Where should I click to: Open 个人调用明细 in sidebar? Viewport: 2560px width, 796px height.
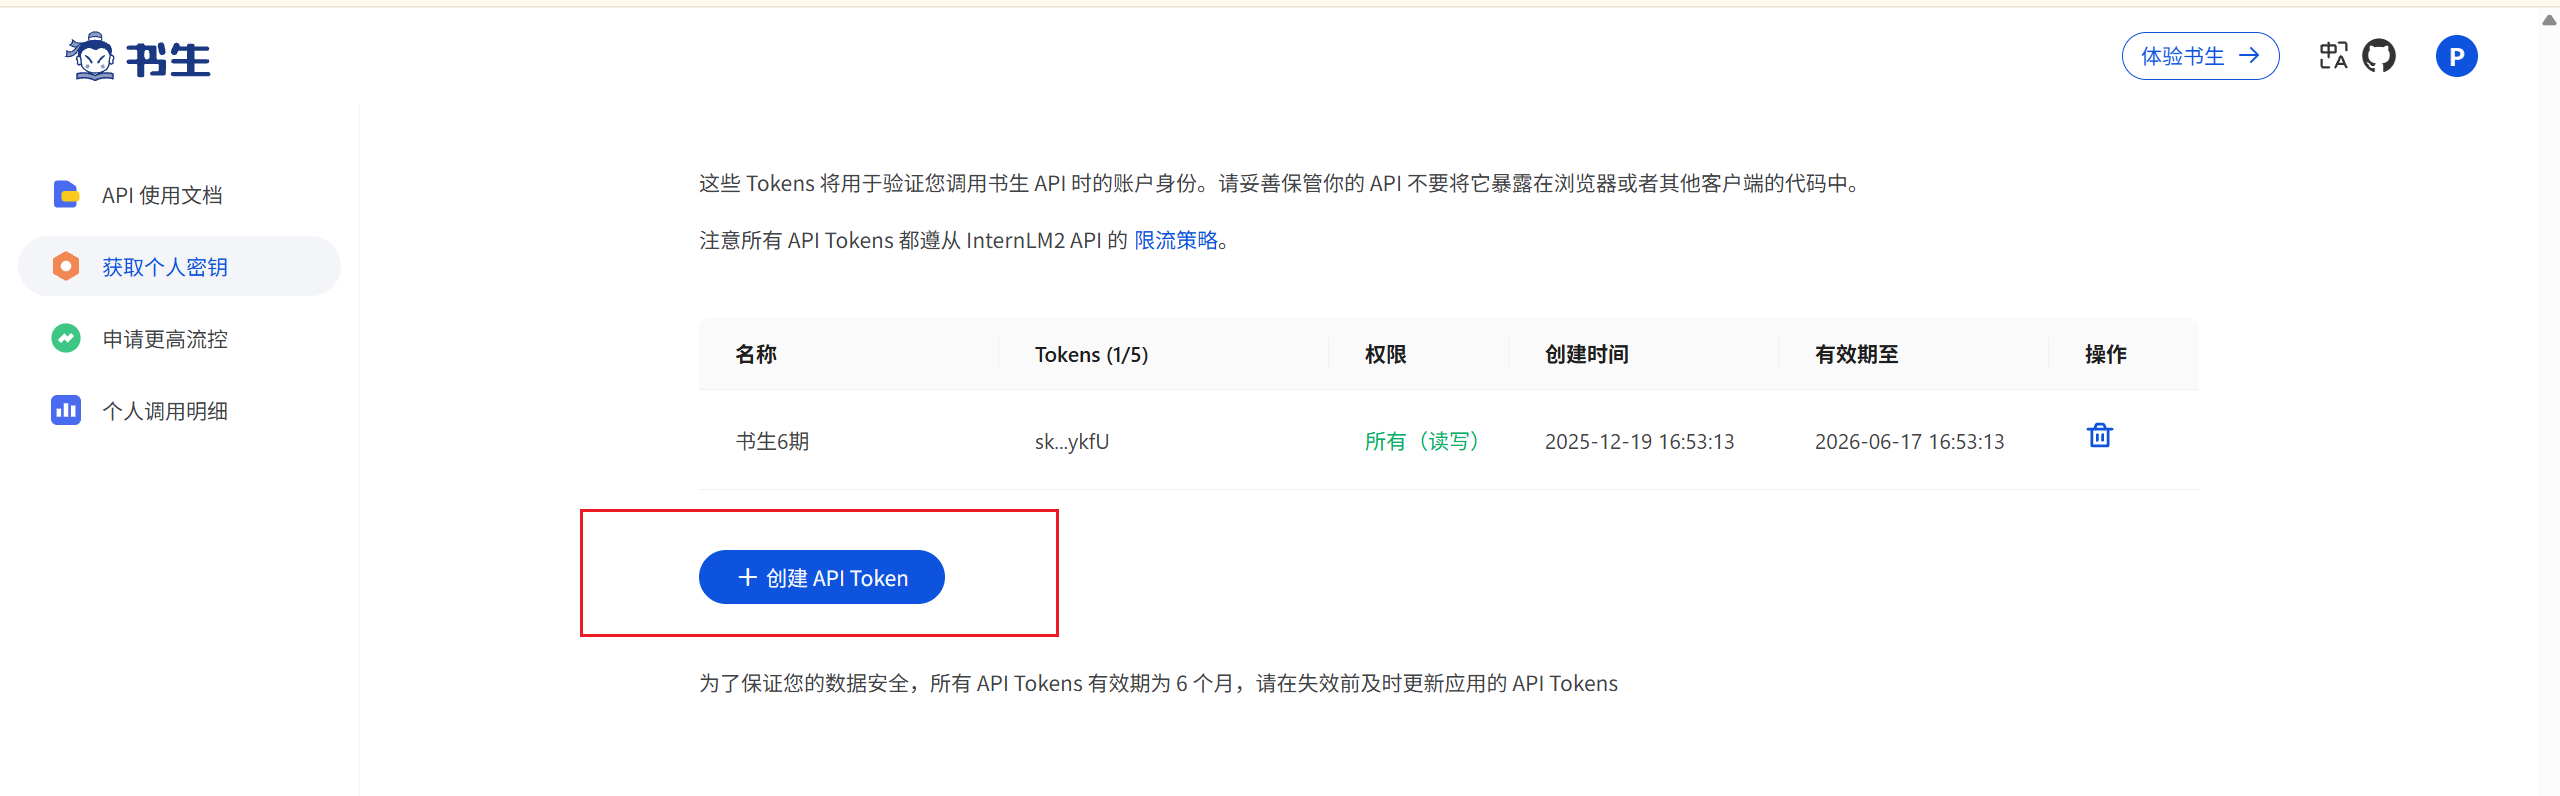click(180, 411)
